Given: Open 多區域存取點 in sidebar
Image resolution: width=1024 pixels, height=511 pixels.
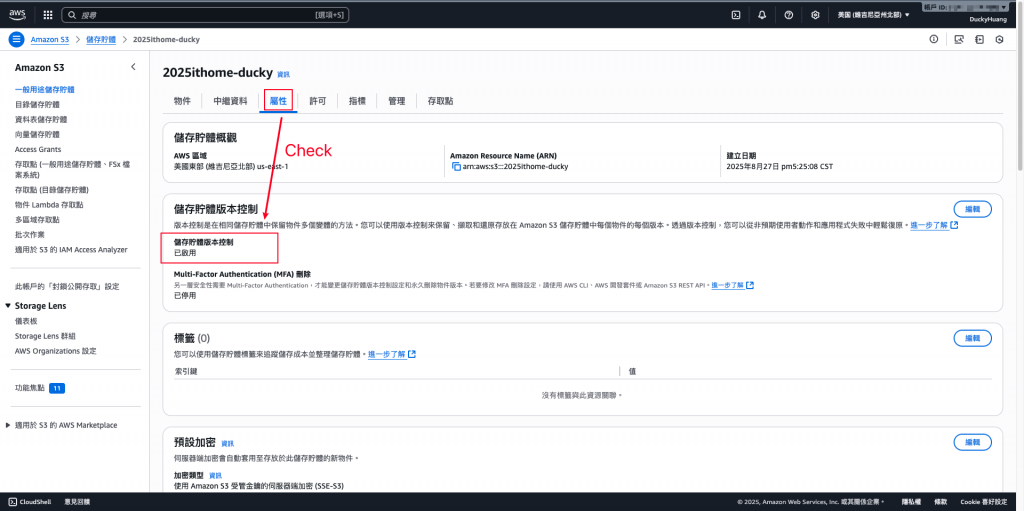Looking at the screenshot, I should (x=37, y=220).
